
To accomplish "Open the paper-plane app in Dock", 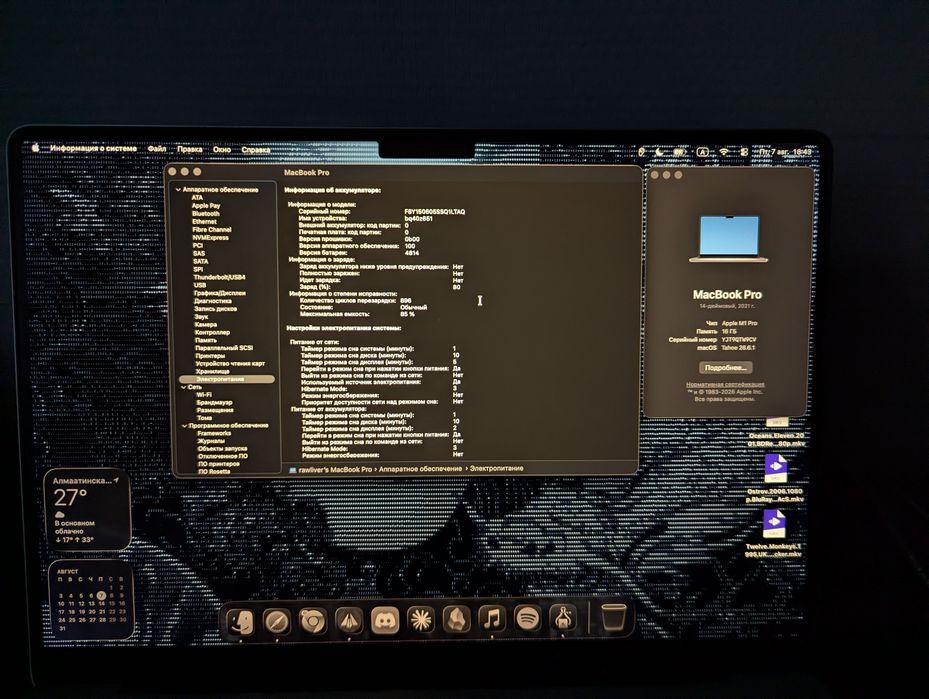I will click(349, 621).
